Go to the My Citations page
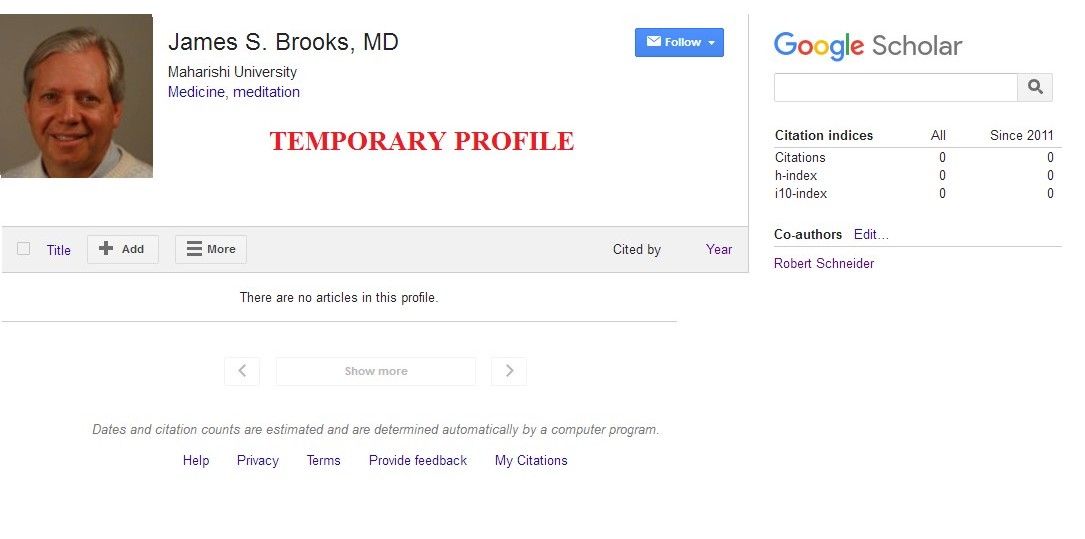 tap(531, 460)
